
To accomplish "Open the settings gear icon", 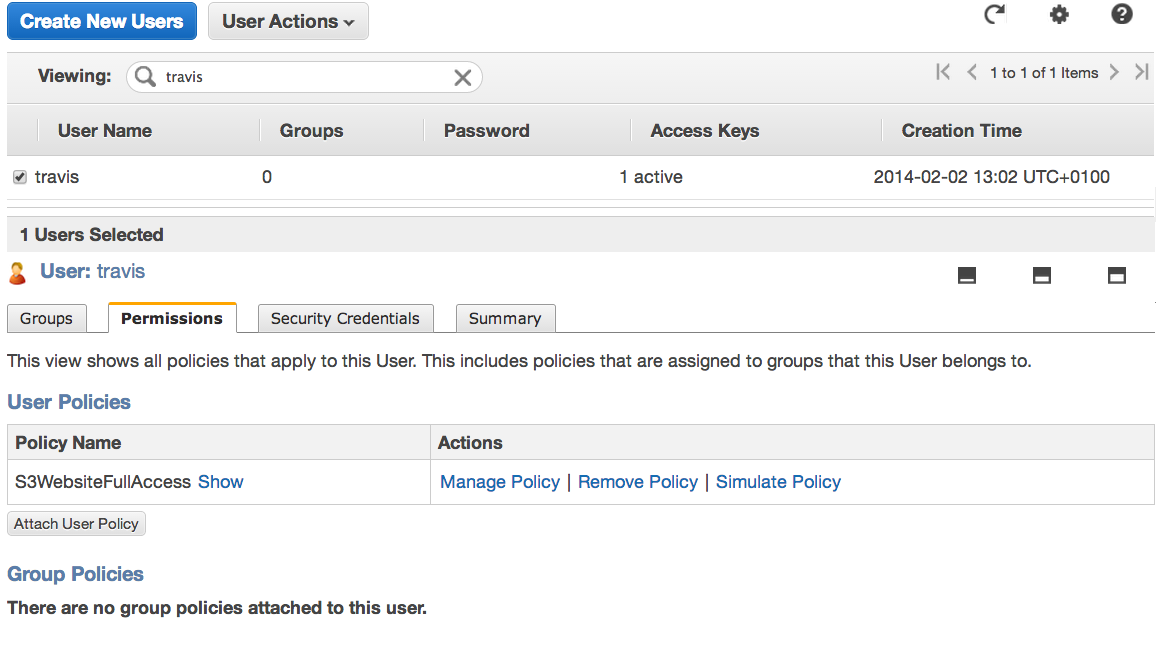I will click(1059, 14).
